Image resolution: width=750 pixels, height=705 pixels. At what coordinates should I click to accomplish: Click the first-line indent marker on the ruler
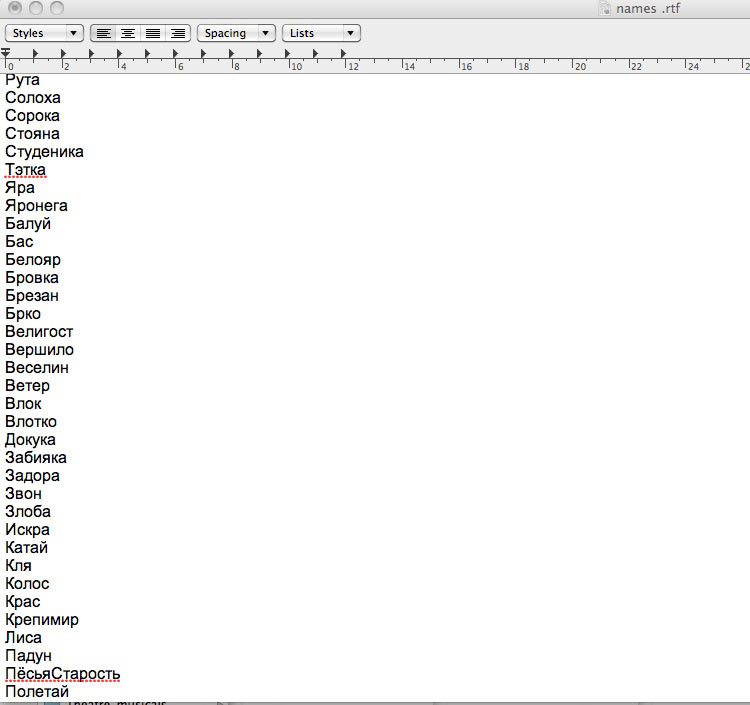coord(6,51)
